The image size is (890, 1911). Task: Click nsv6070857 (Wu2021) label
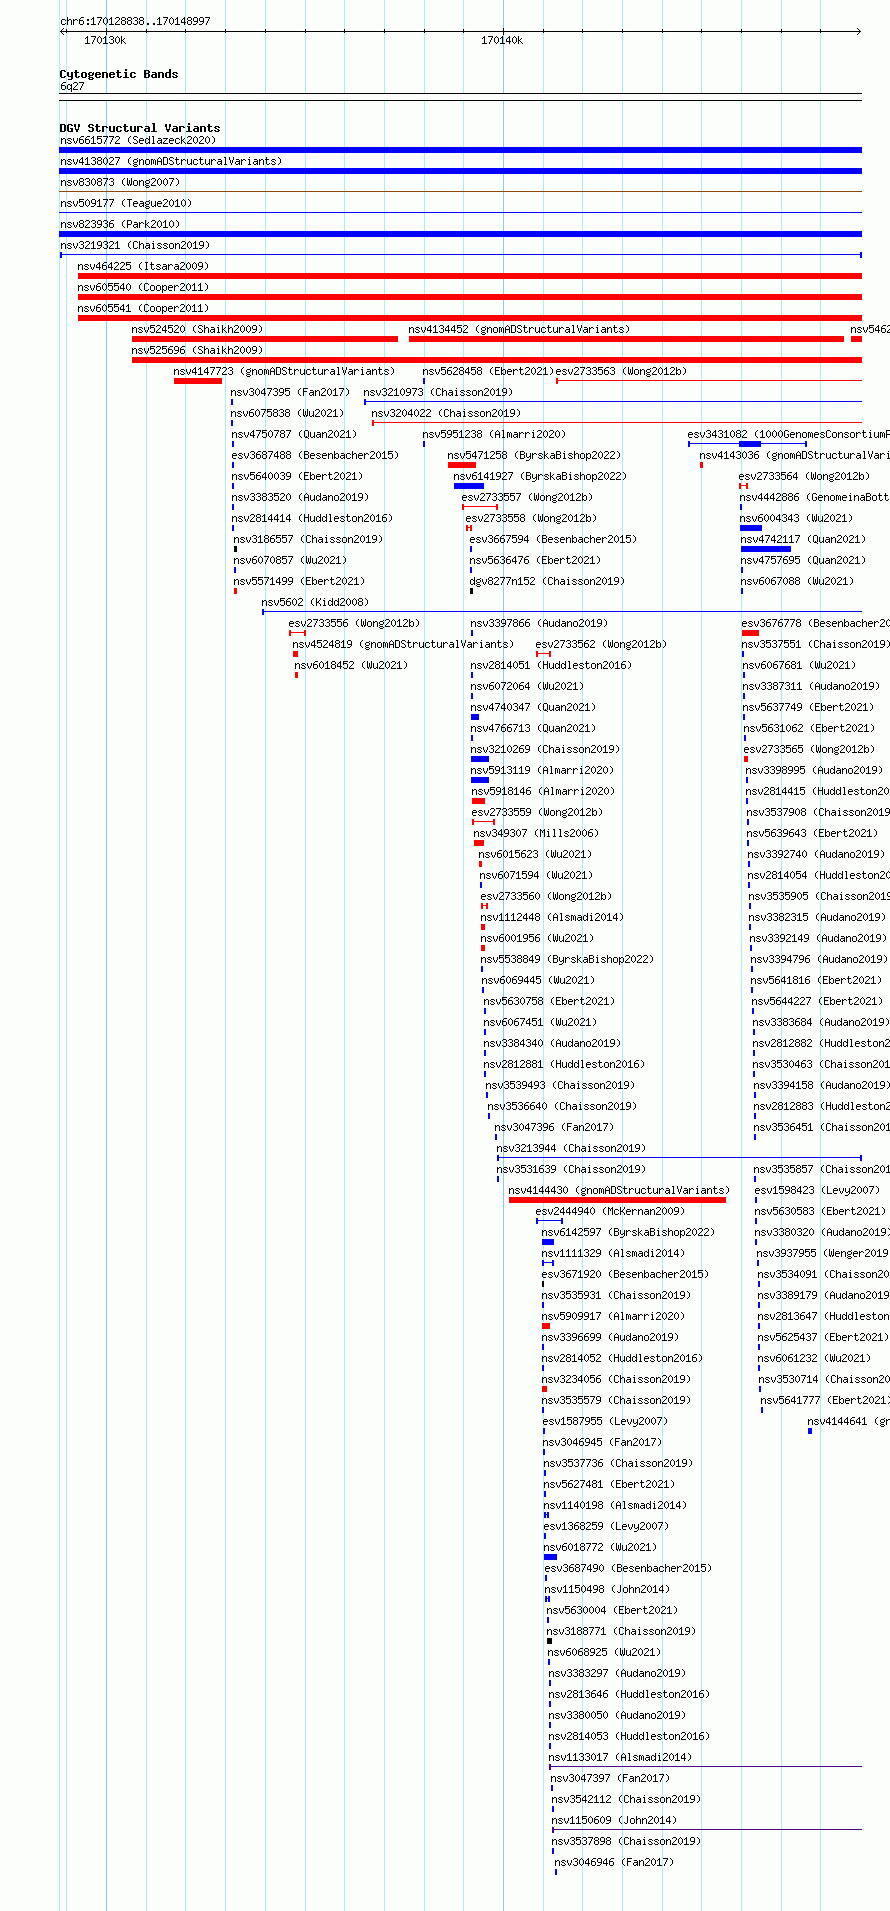(290, 560)
